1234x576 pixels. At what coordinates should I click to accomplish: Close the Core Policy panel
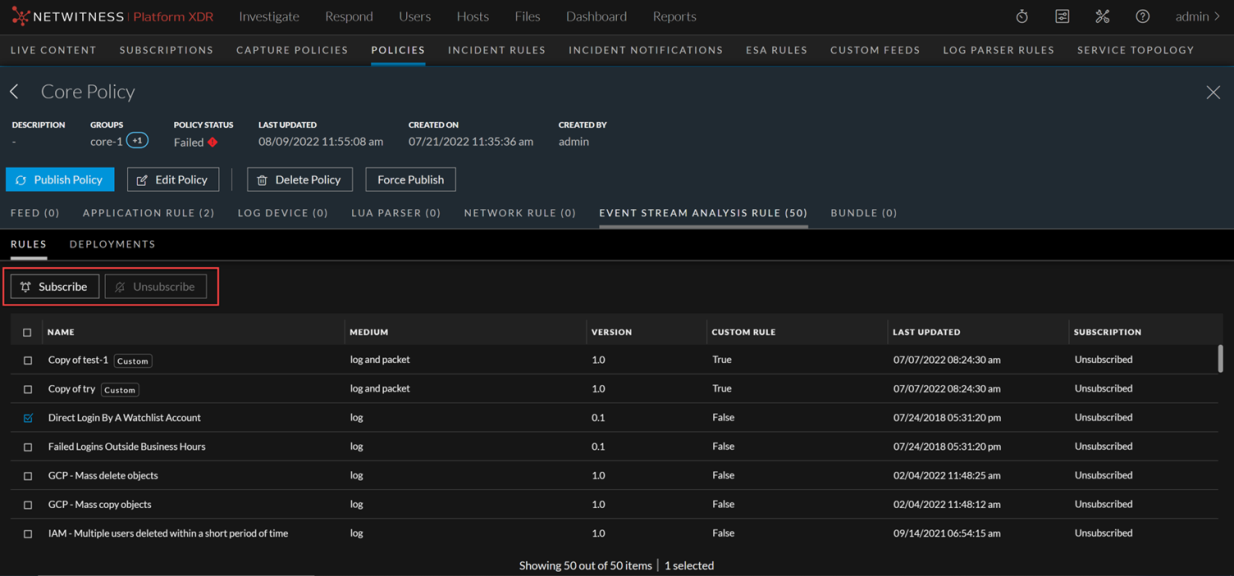(x=1213, y=92)
